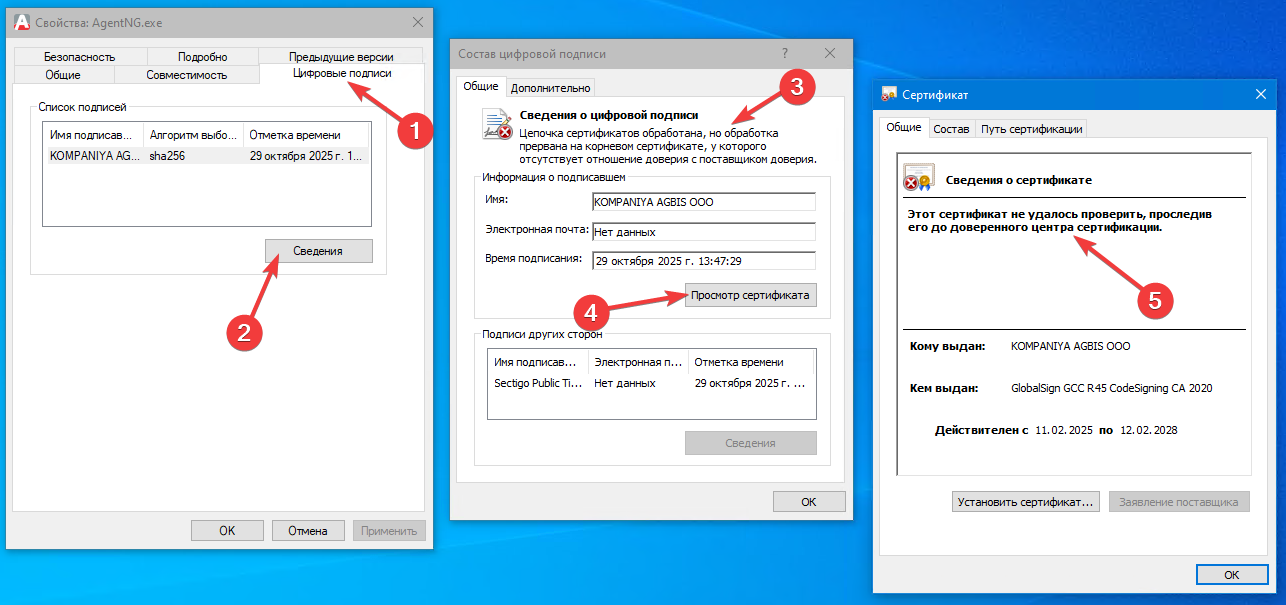1286x605 pixels.
Task: Open the Просмотр сертификата button
Action: 750,295
